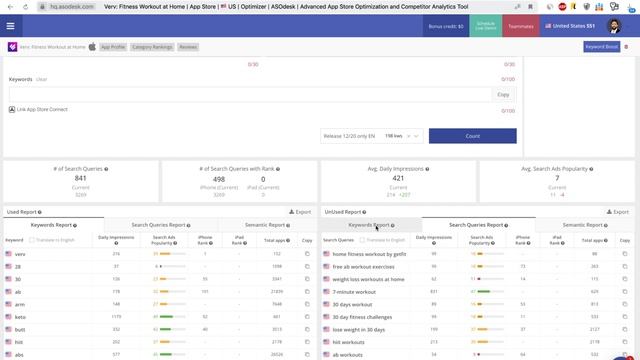The height and width of the screenshot is (360, 640).
Task: Copy the keyword keto
Action: (307, 317)
